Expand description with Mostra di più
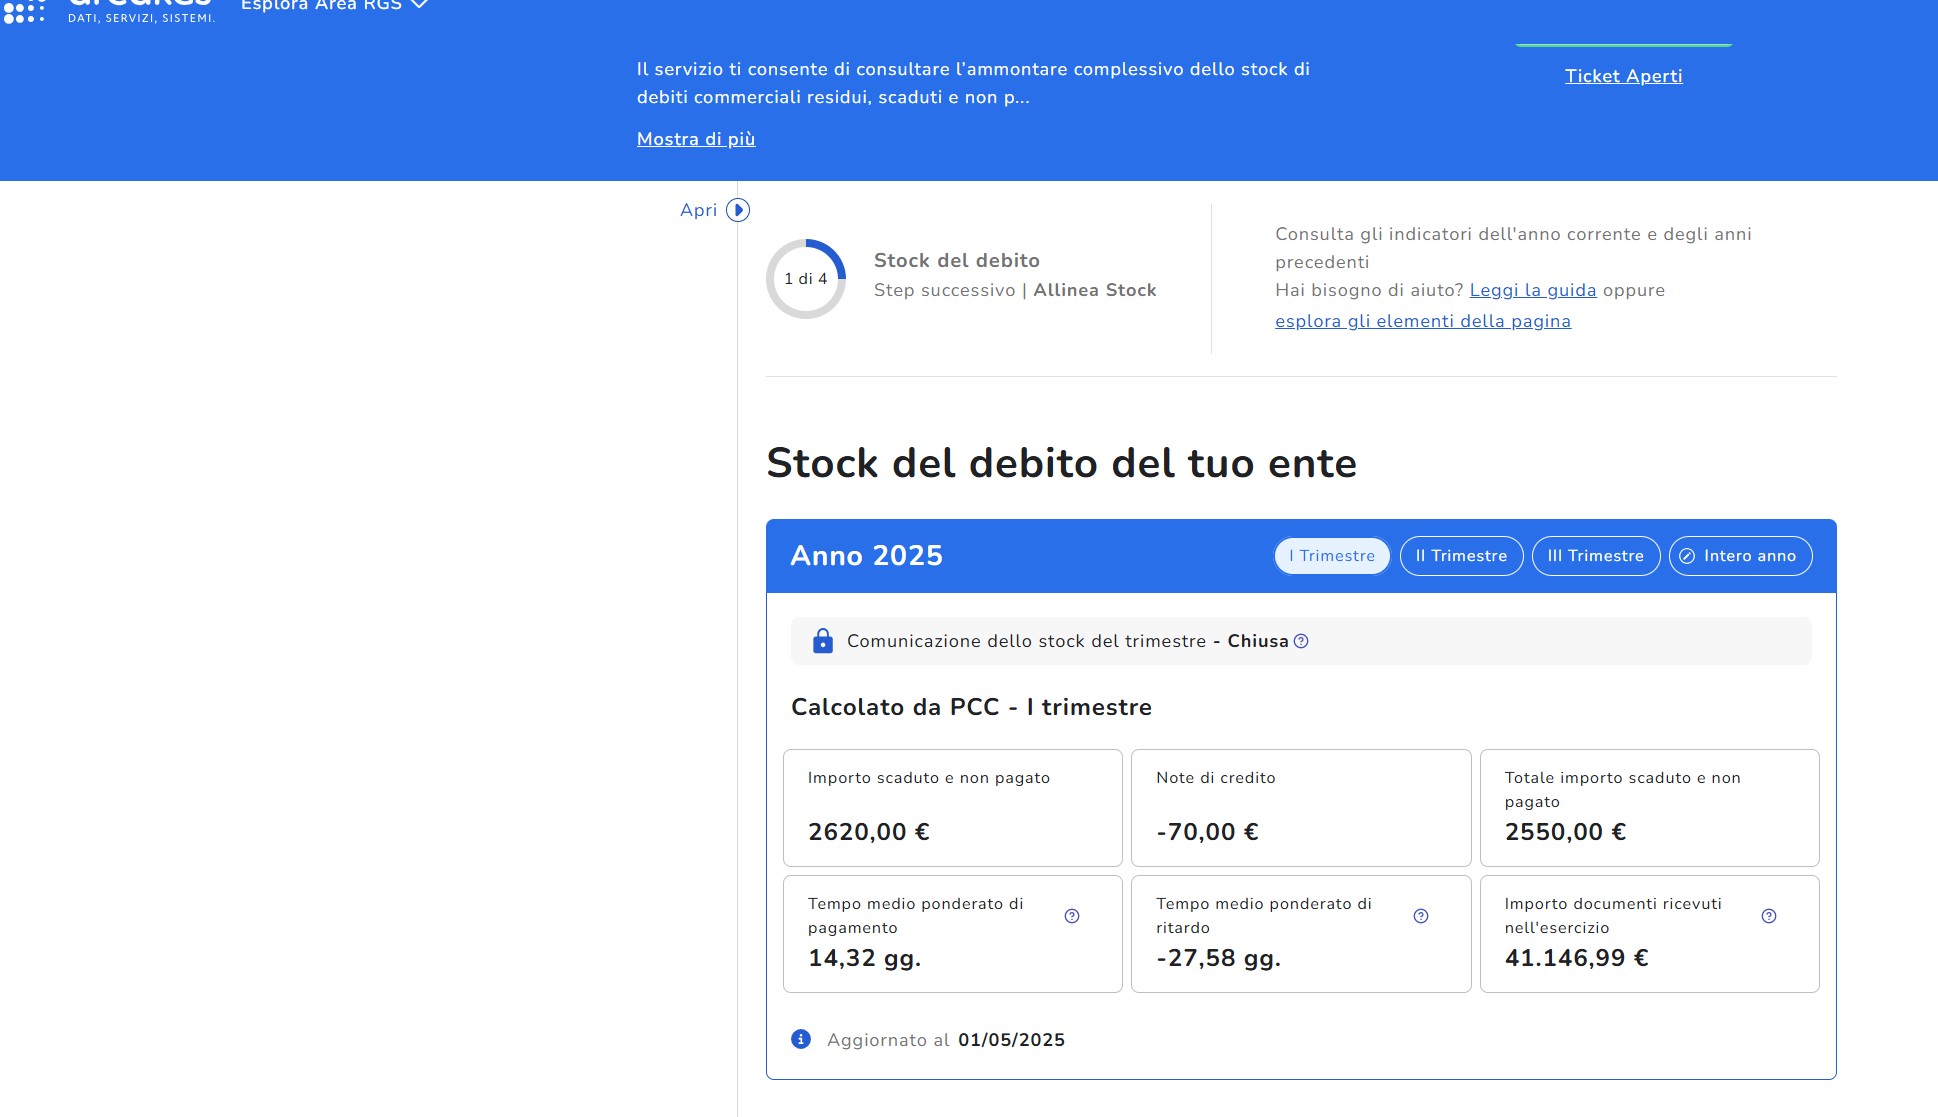This screenshot has width=1938, height=1117. [696, 139]
